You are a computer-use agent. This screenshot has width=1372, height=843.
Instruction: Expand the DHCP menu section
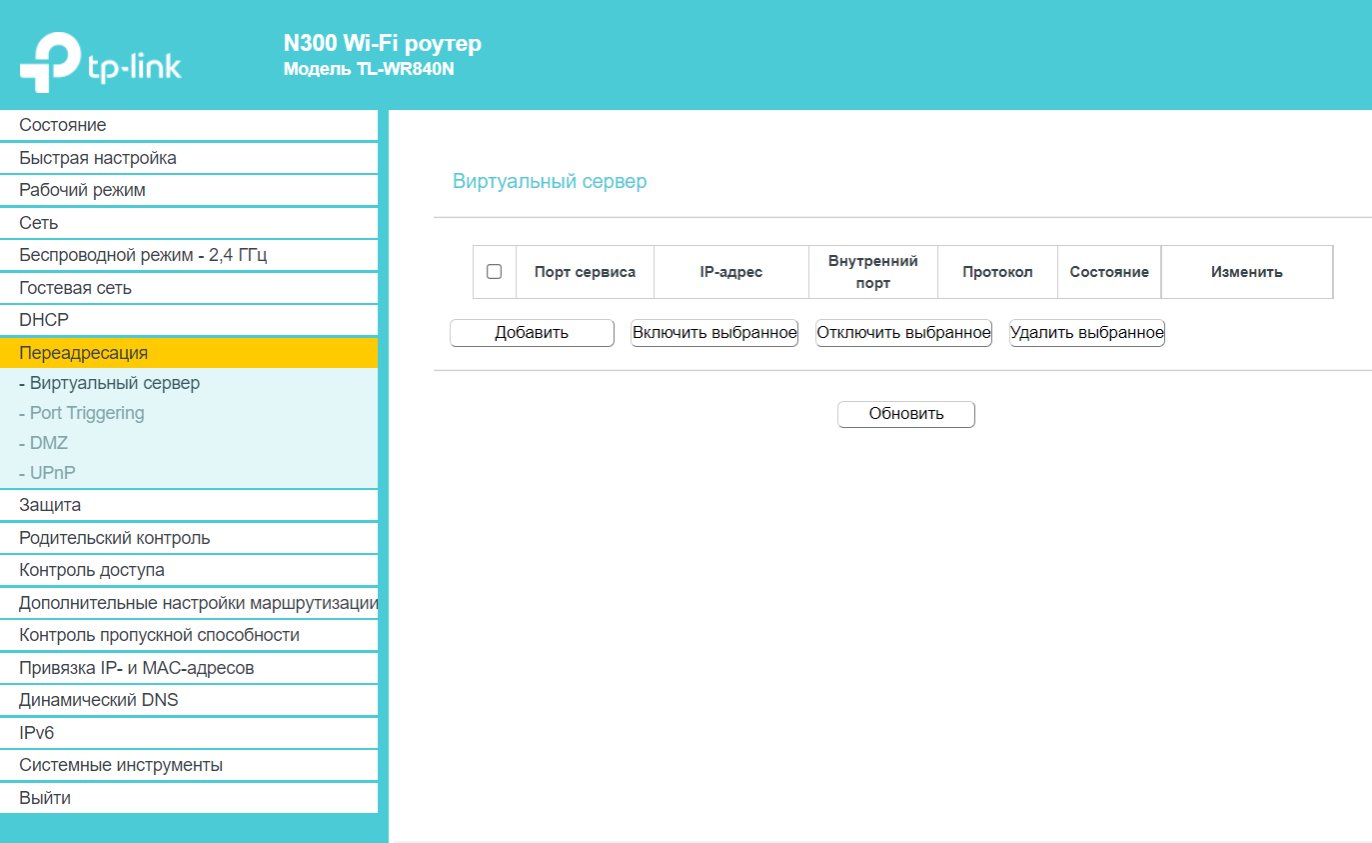coord(43,320)
